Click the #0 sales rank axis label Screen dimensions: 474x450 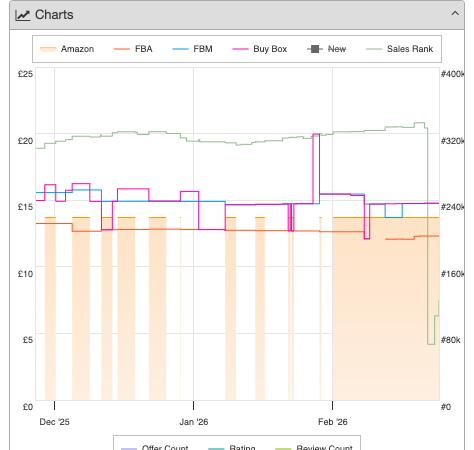(446, 407)
